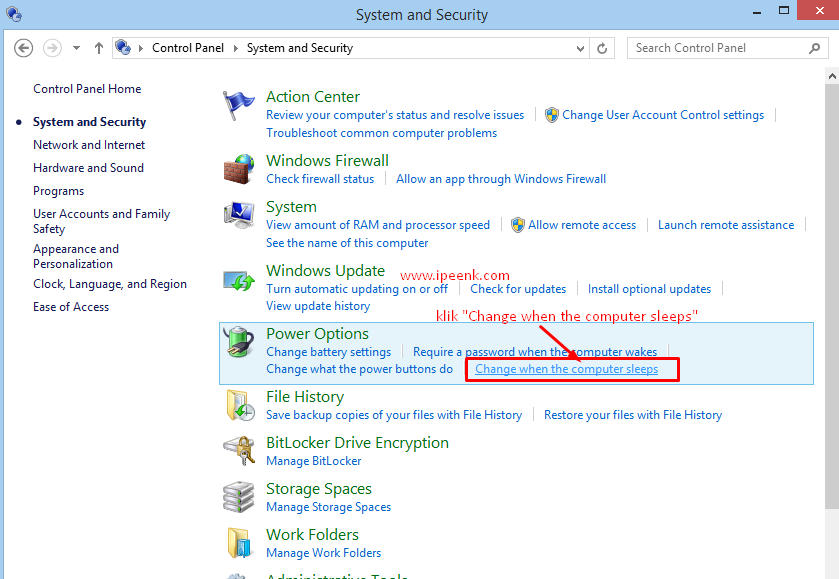Expand recent locations chevron near forward button
The image size is (839, 579).
[75, 47]
